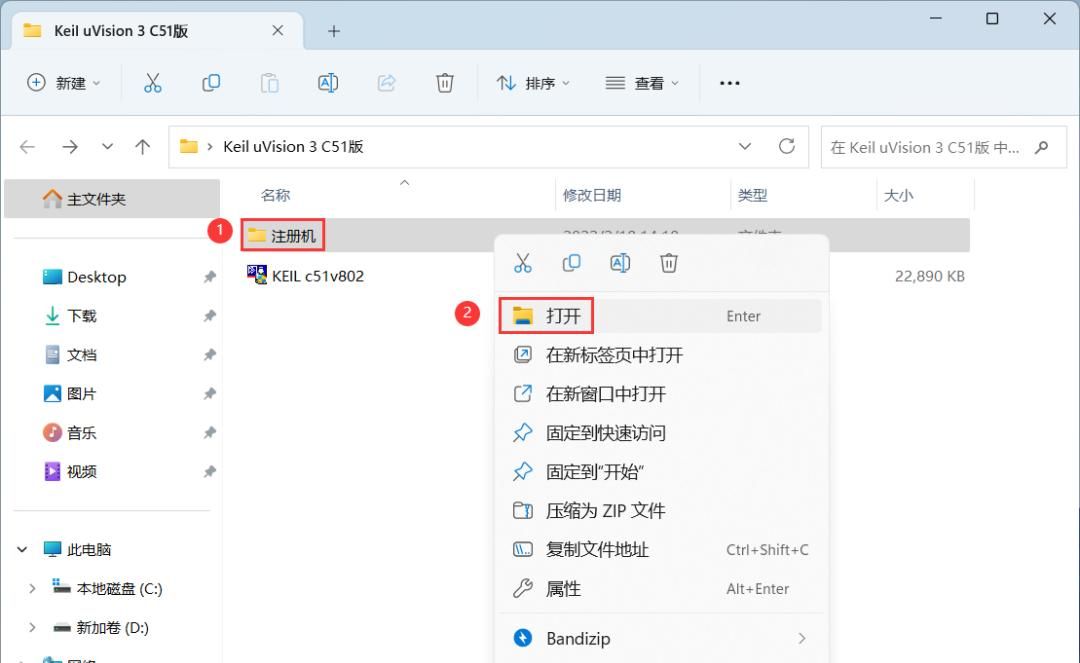
Task: Select the Cut icon in the toolbar
Action: click(x=152, y=83)
